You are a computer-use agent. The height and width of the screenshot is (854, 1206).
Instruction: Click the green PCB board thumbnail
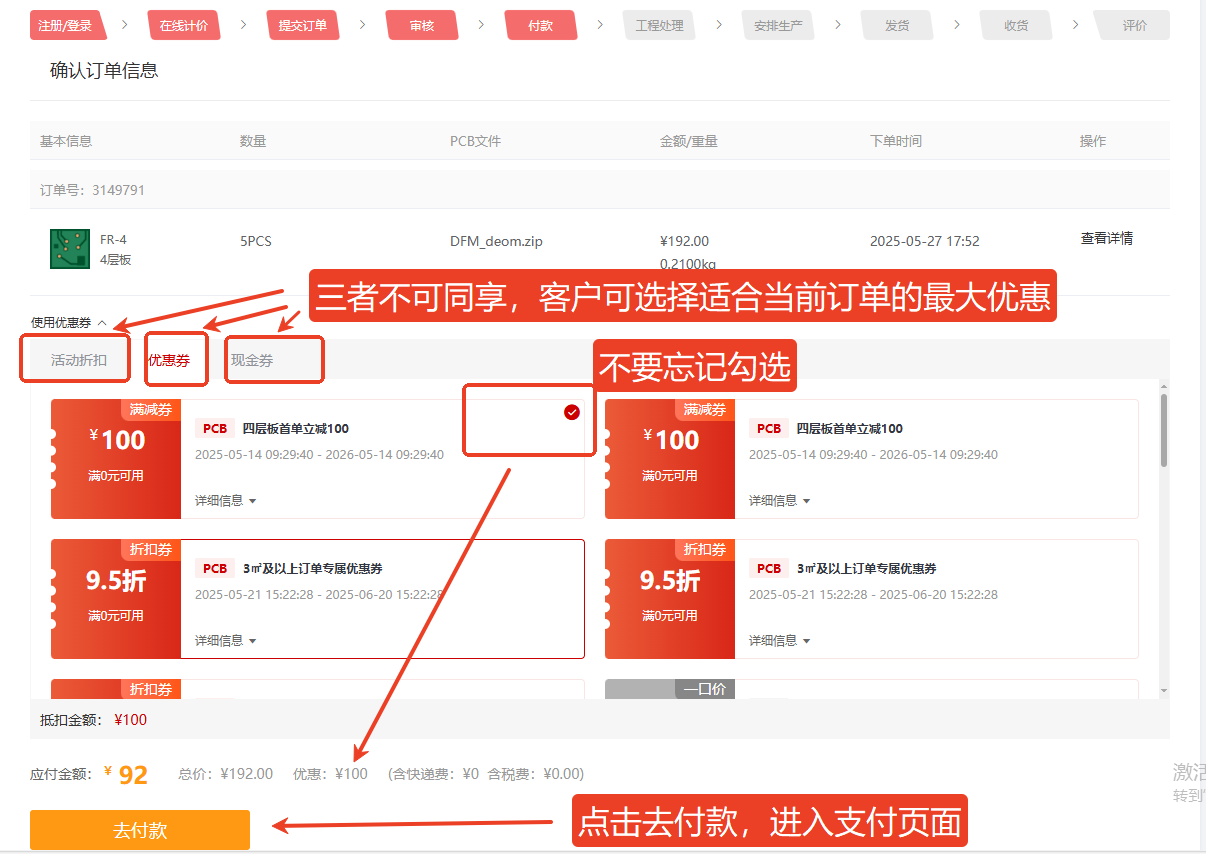click(70, 249)
